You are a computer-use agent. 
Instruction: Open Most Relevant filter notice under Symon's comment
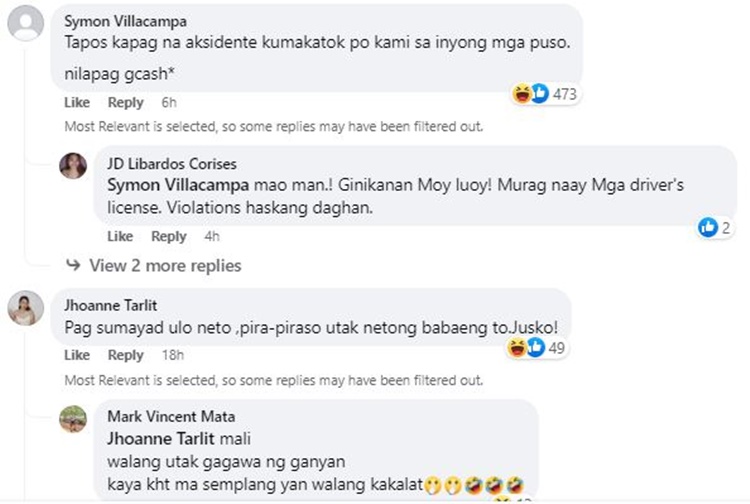click(274, 127)
